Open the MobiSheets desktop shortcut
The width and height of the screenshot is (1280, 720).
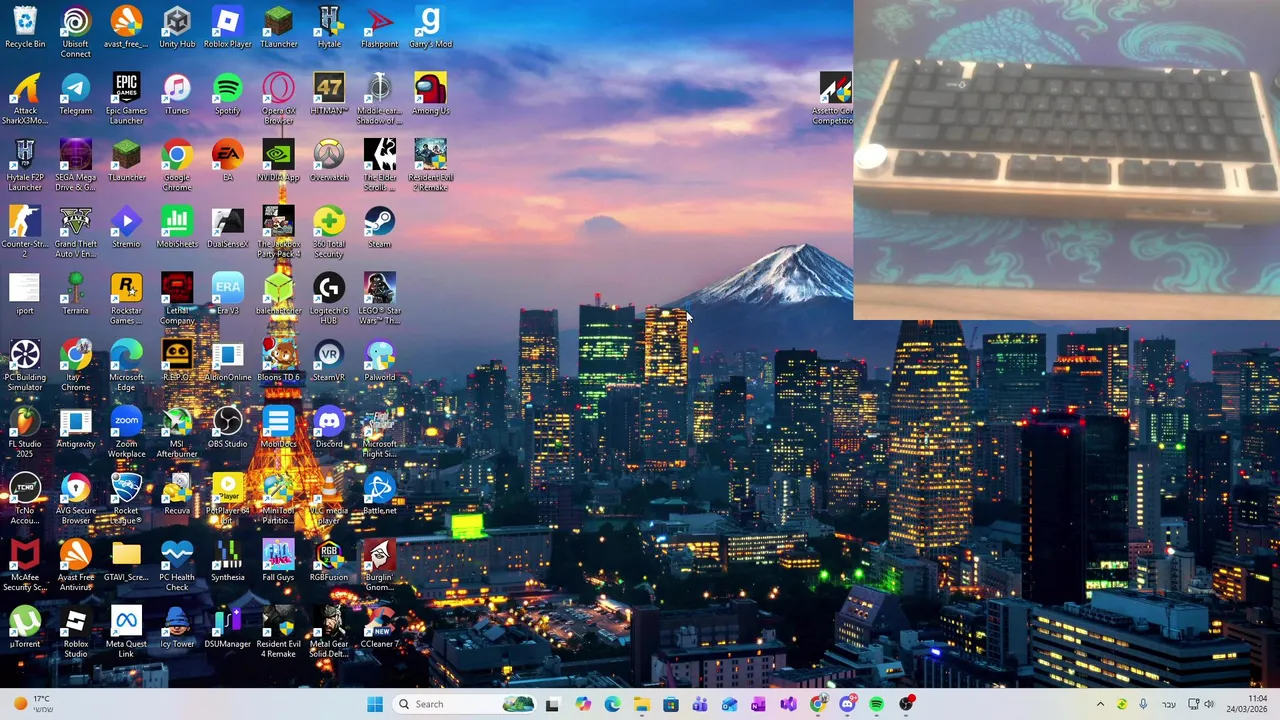(177, 228)
